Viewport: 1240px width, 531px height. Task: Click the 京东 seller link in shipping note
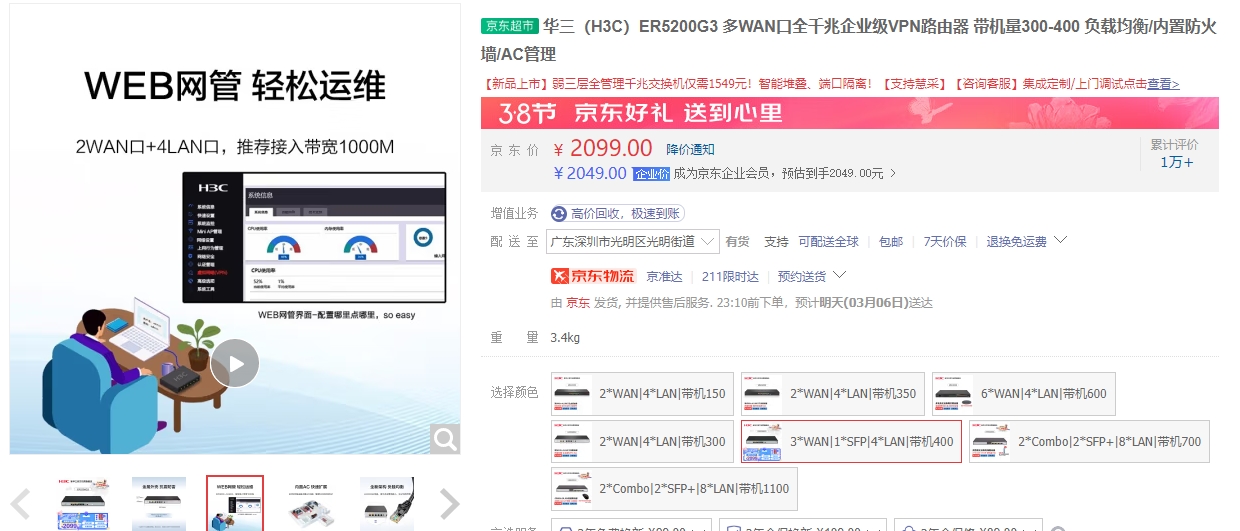[578, 303]
